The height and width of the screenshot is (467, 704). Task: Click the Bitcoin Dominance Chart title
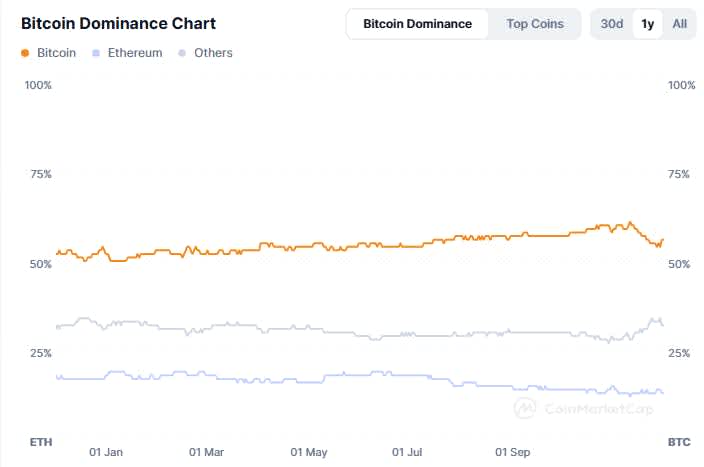pos(118,23)
